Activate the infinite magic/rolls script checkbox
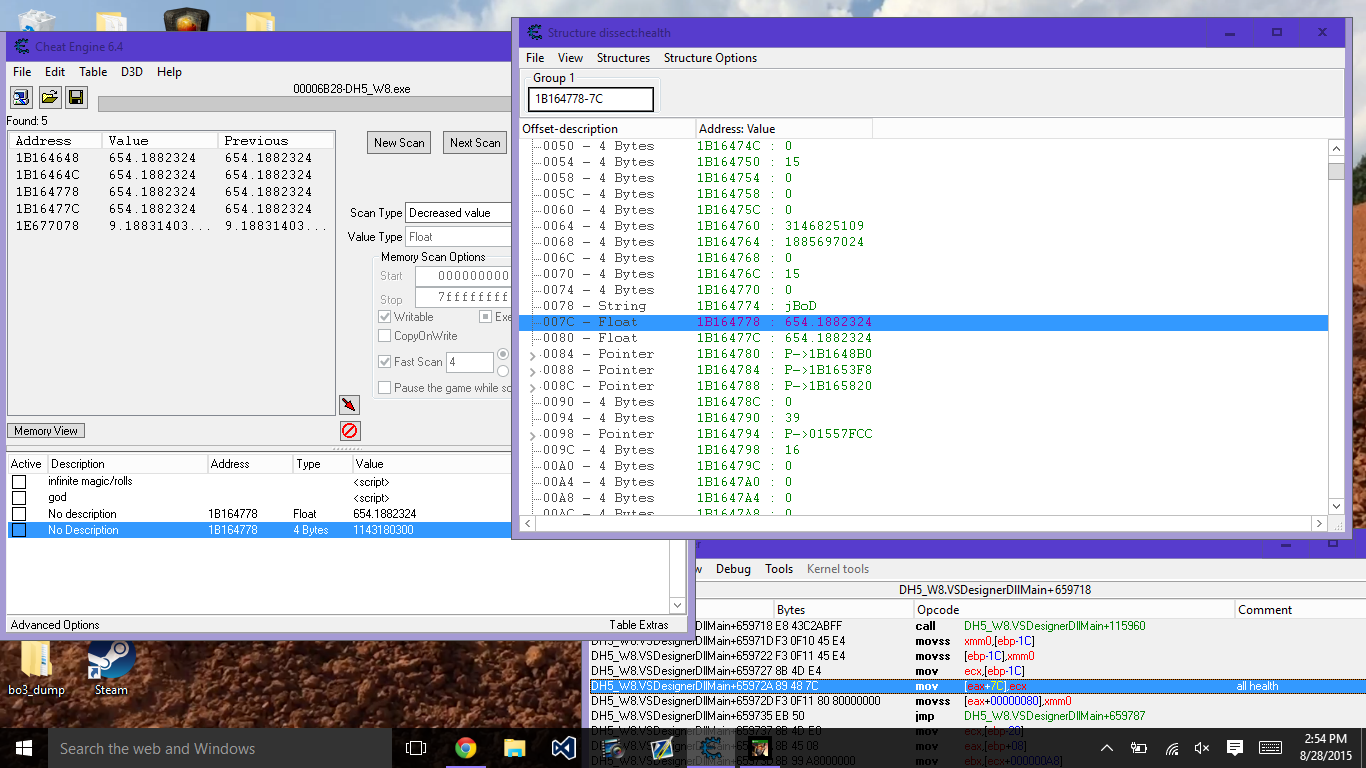Image resolution: width=1366 pixels, height=768 pixels. 19,482
